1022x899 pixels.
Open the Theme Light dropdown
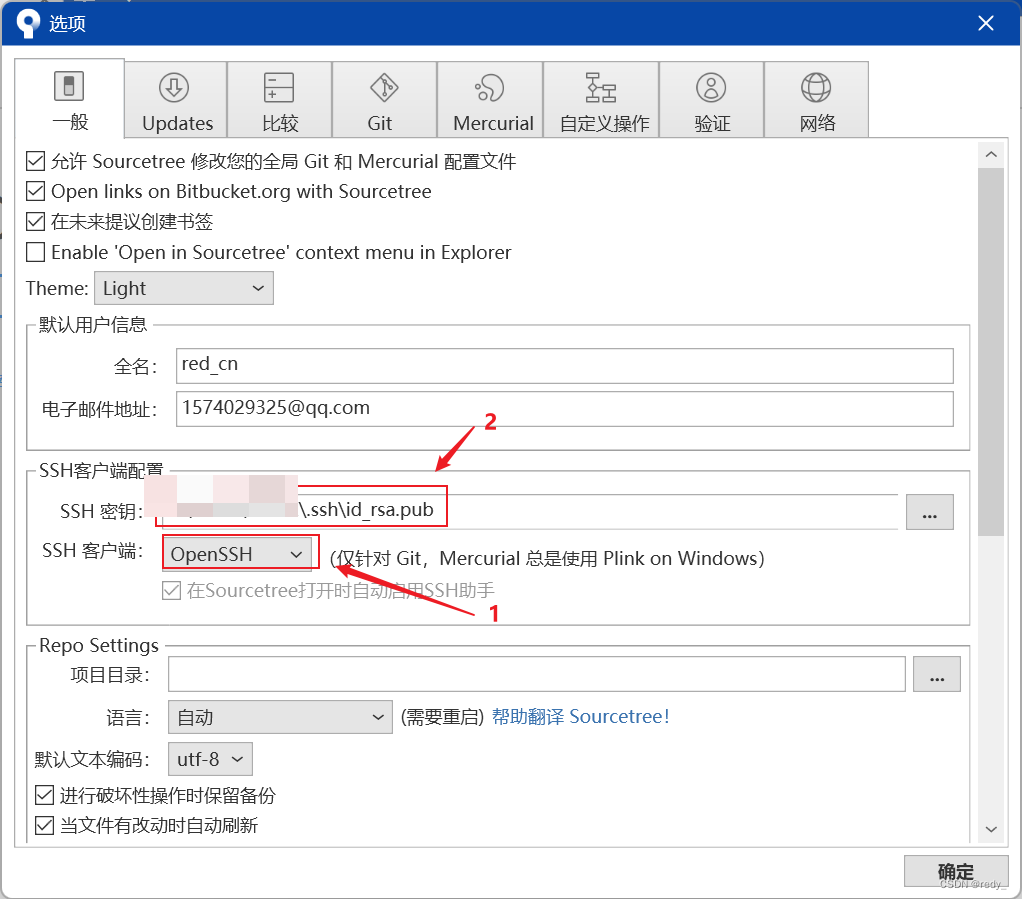coord(184,288)
